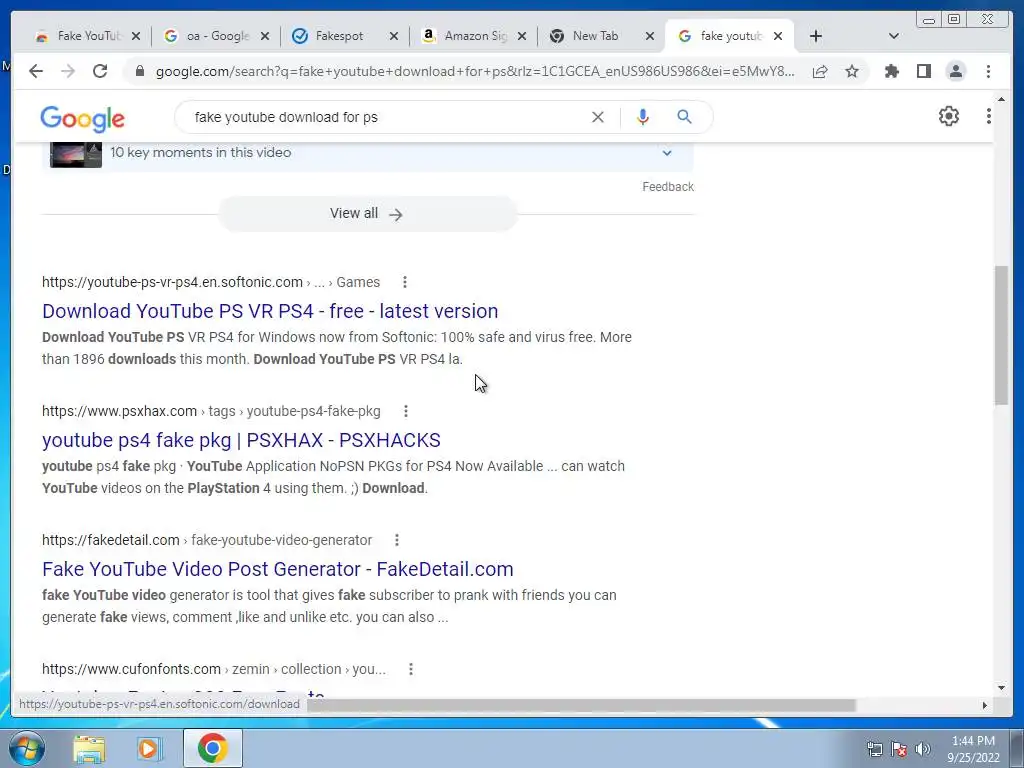Click the browser forward arrow
Image resolution: width=1024 pixels, height=768 pixels.
[68, 71]
